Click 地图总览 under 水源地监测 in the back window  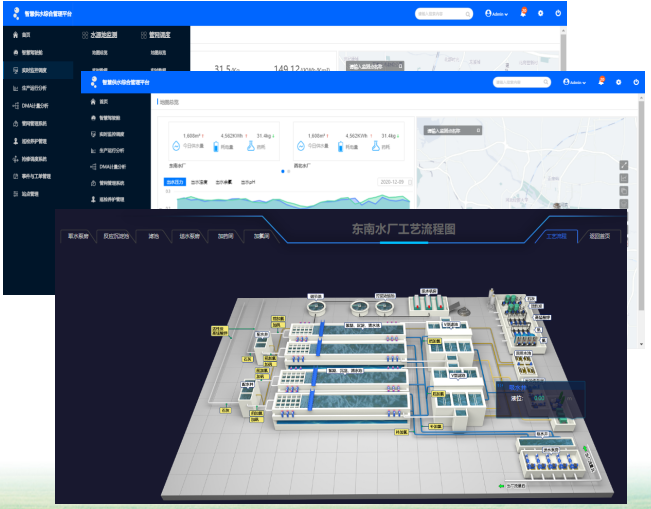[x=100, y=53]
